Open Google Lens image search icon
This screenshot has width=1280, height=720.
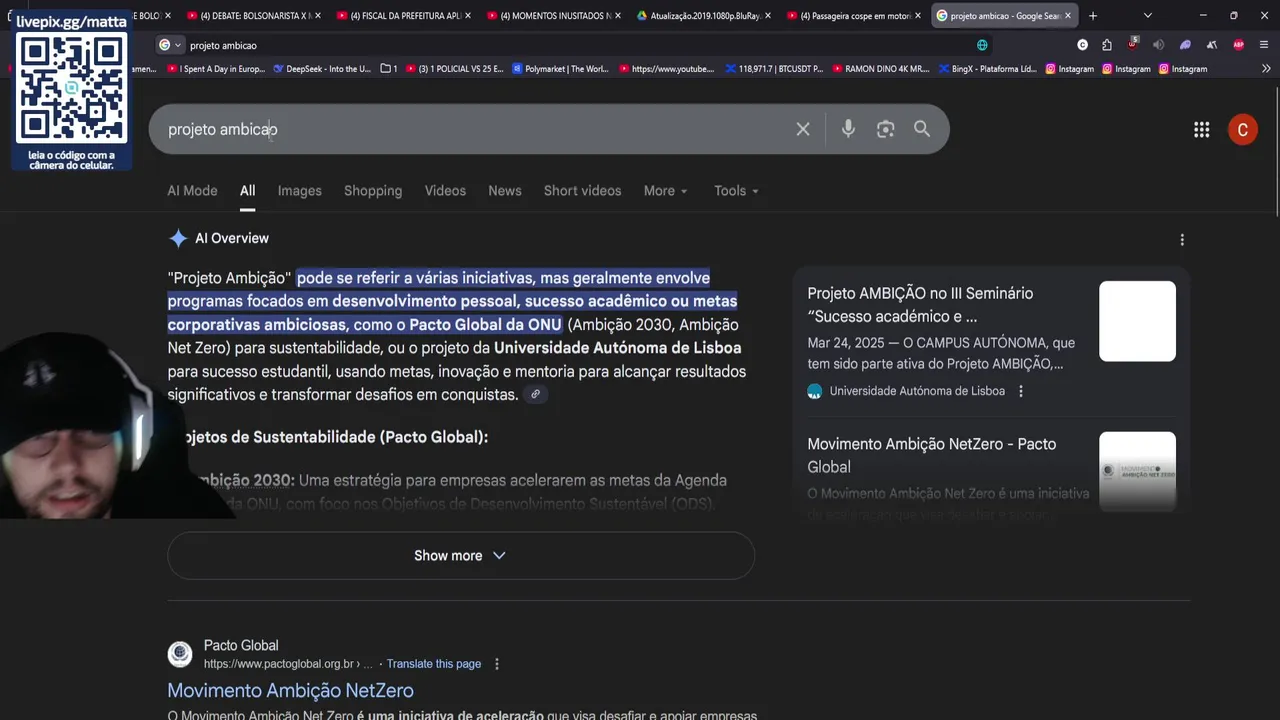885,129
